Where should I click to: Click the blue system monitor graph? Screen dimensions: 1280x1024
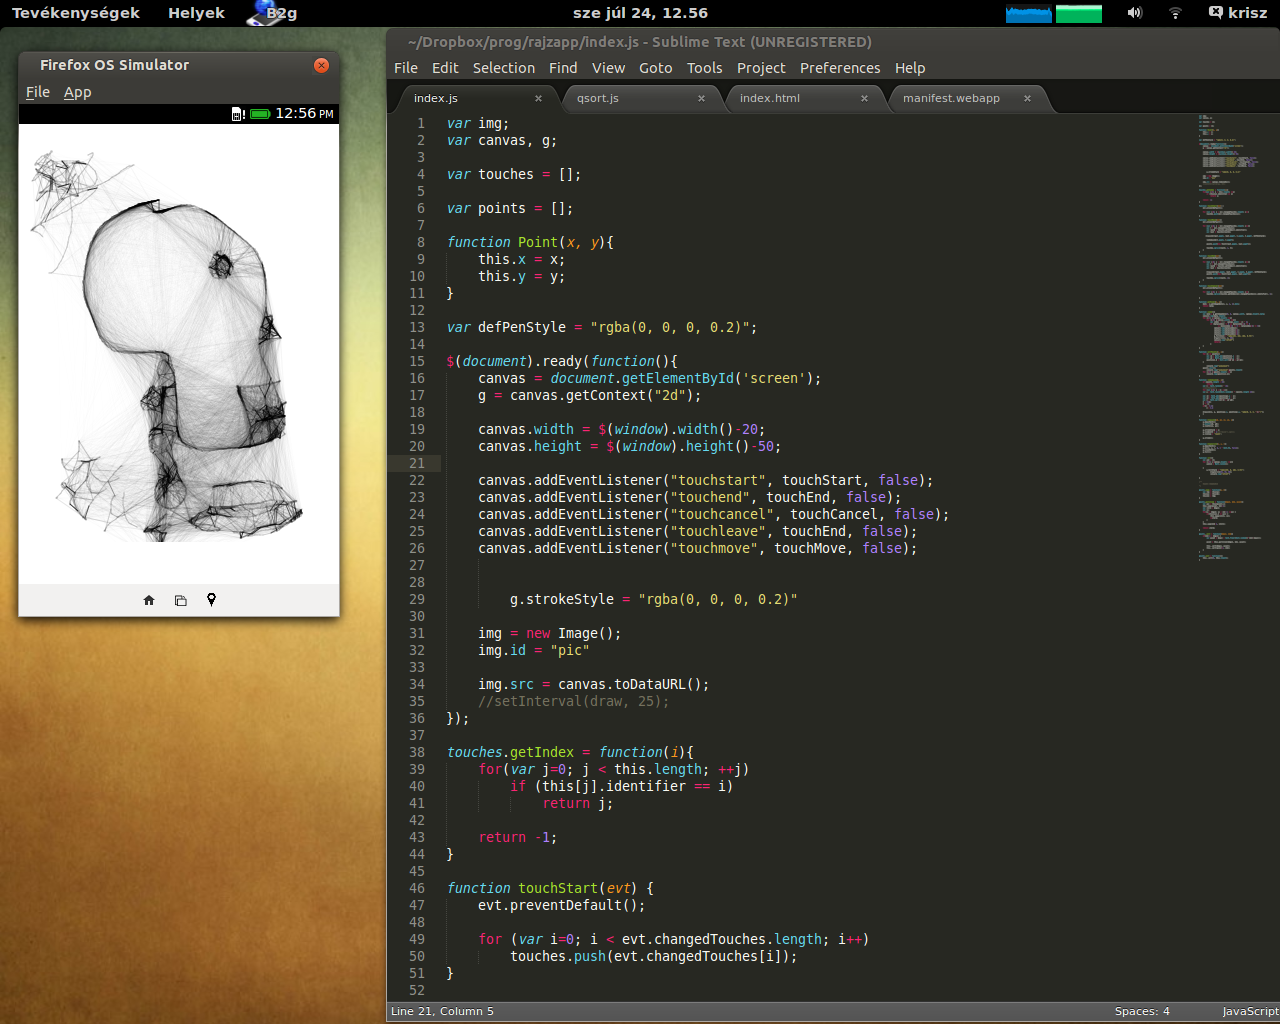point(1028,13)
